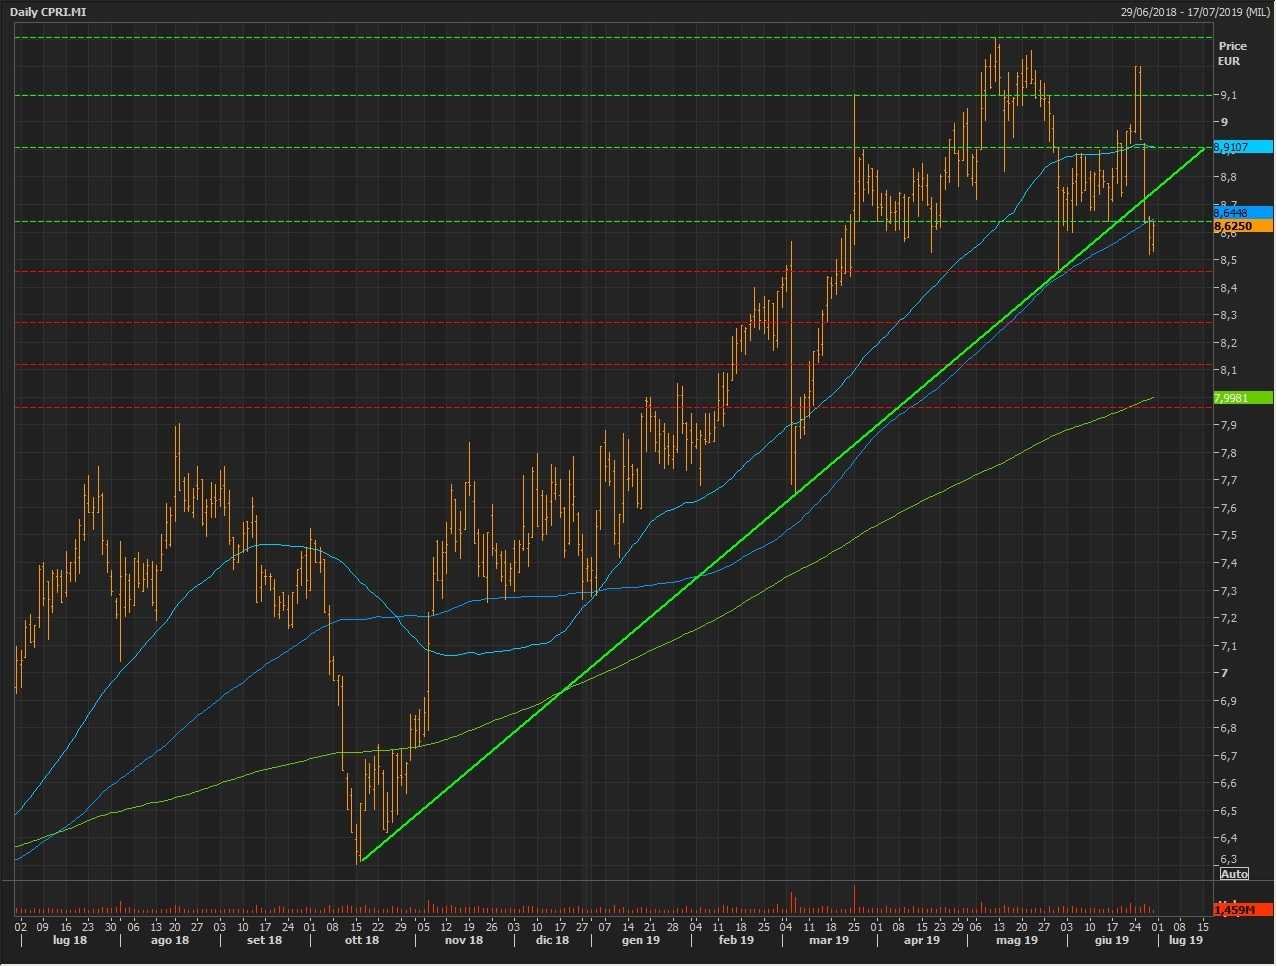Click the 7,5 price axis label
Image resolution: width=1276 pixels, height=966 pixels.
pyautogui.click(x=1227, y=535)
